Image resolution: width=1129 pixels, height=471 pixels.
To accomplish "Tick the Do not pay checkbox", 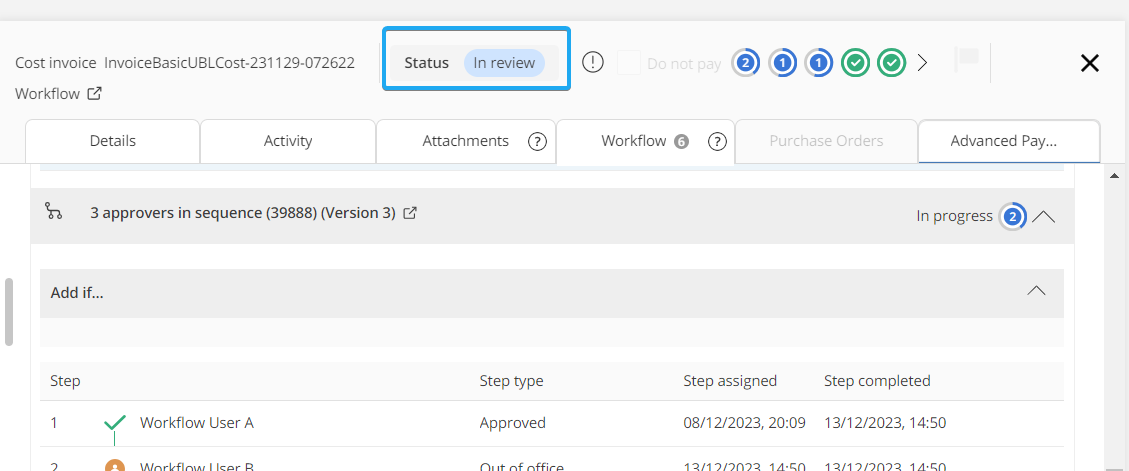I will coord(629,63).
